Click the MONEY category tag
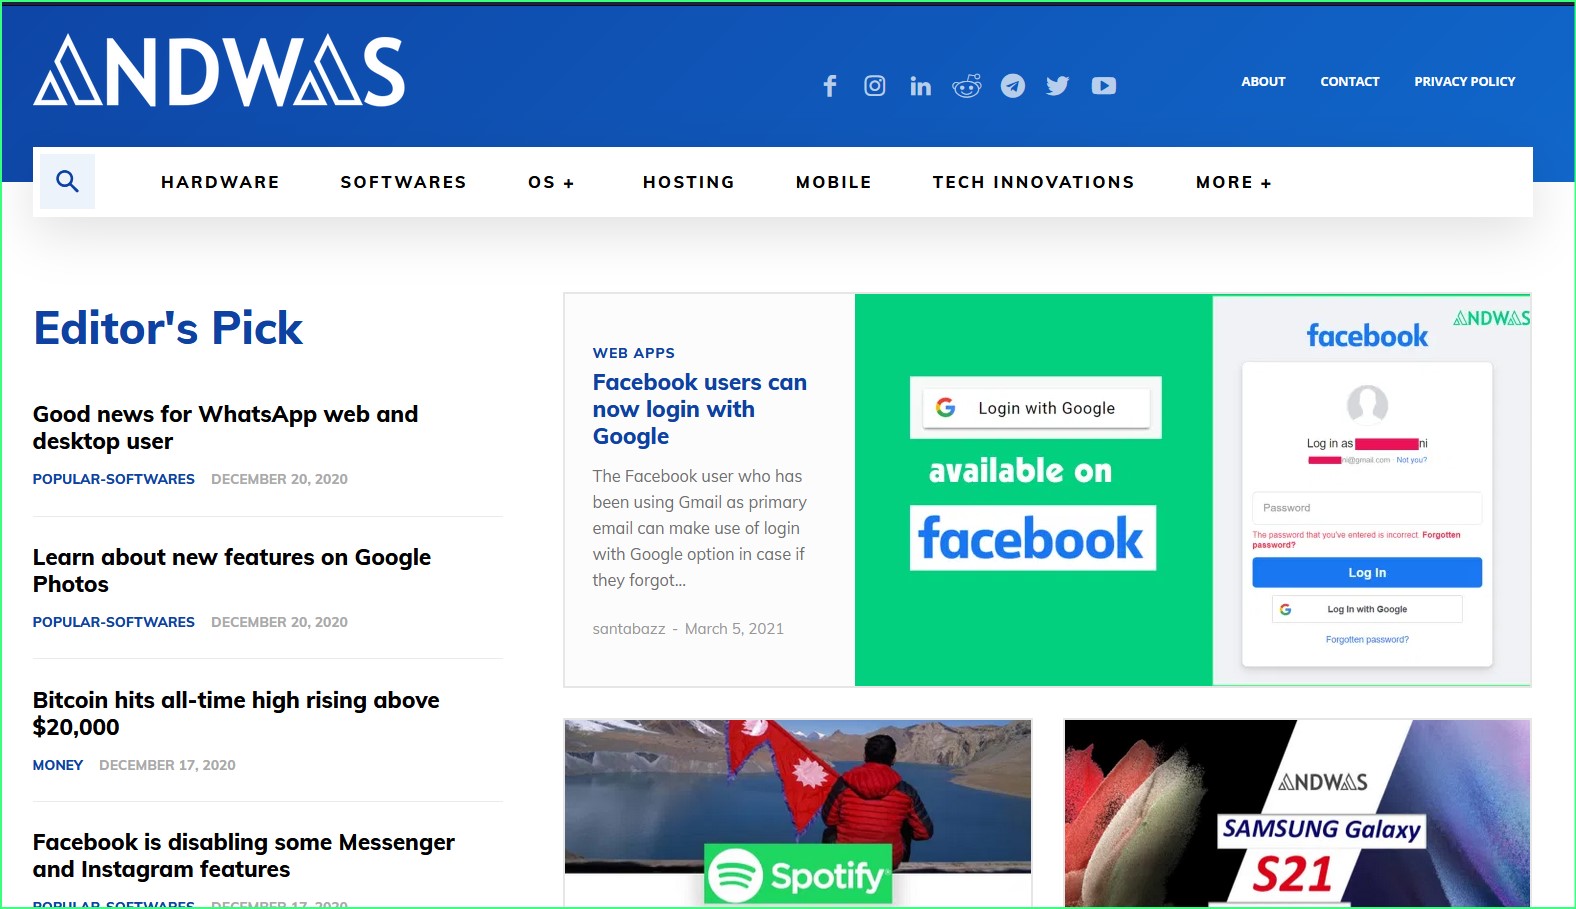 pyautogui.click(x=58, y=765)
